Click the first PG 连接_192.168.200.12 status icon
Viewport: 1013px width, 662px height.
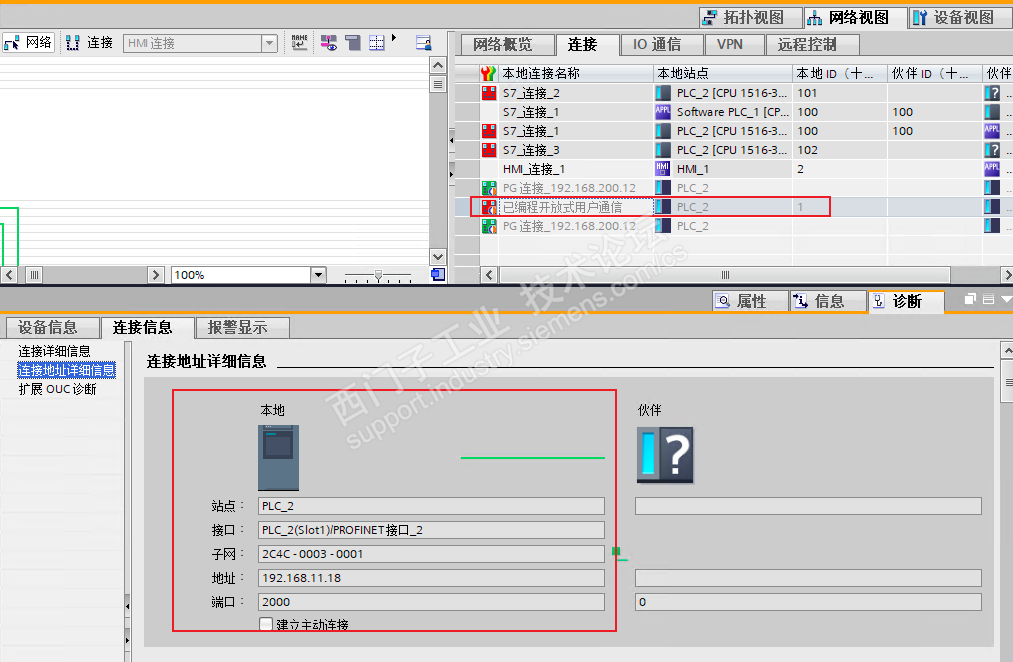click(x=489, y=188)
